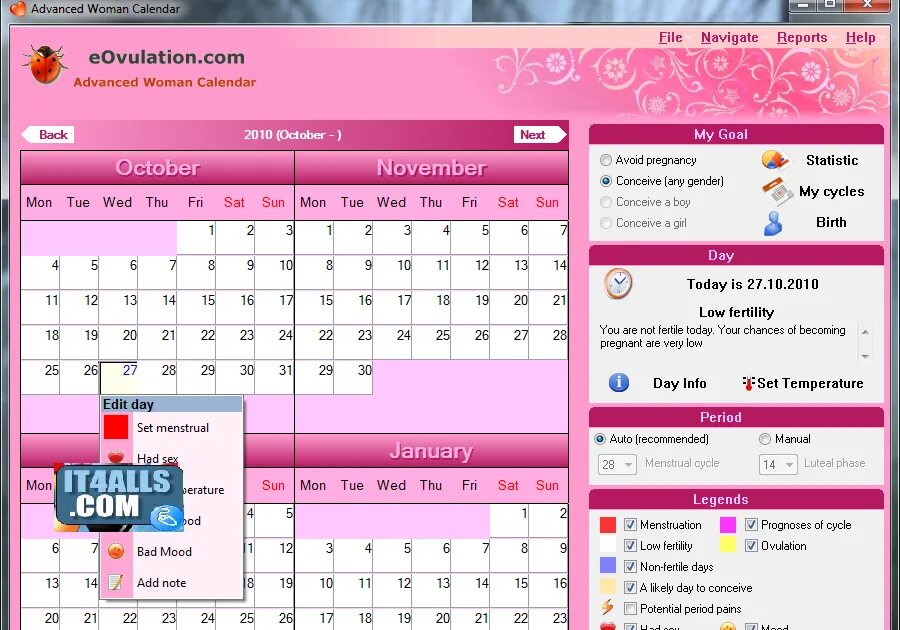Open the My cycles calendar icon
This screenshot has height=630, width=900.
pyautogui.click(x=777, y=192)
